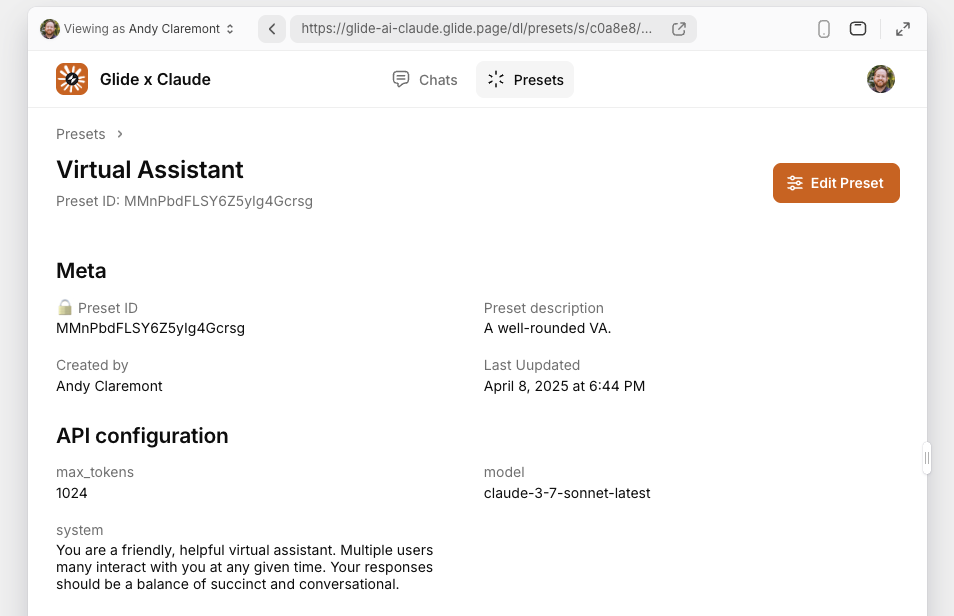Viewport: 954px width, 616px height.
Task: Click the Virtual Assistant heading
Action: coord(150,170)
